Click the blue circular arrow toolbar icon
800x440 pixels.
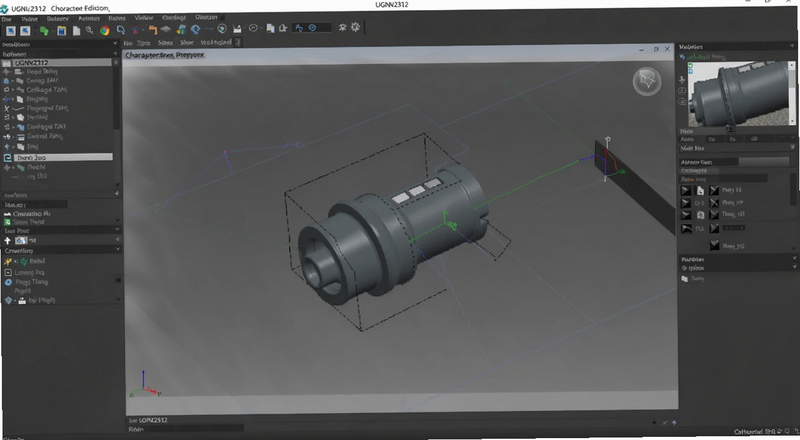point(195,30)
